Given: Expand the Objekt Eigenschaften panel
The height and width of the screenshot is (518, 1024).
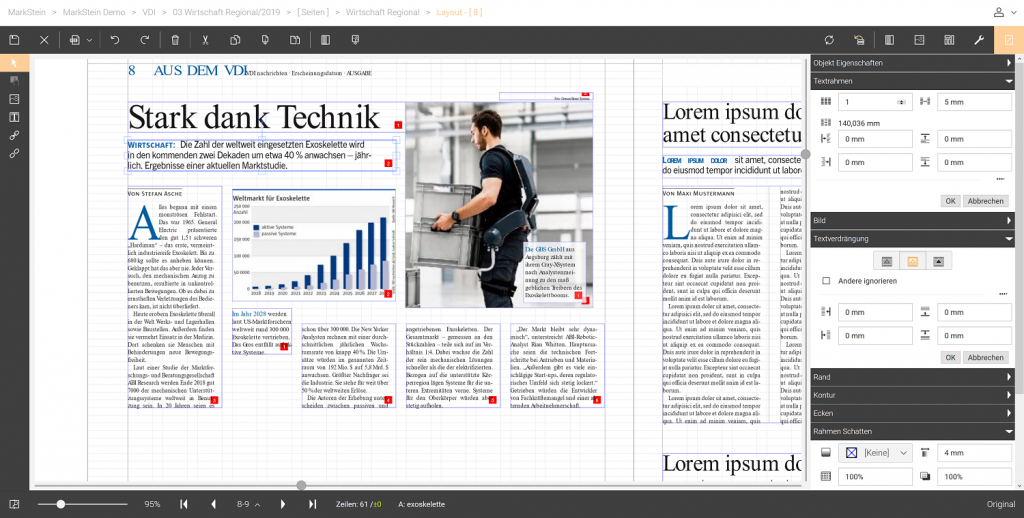Looking at the screenshot, I should click(x=912, y=63).
